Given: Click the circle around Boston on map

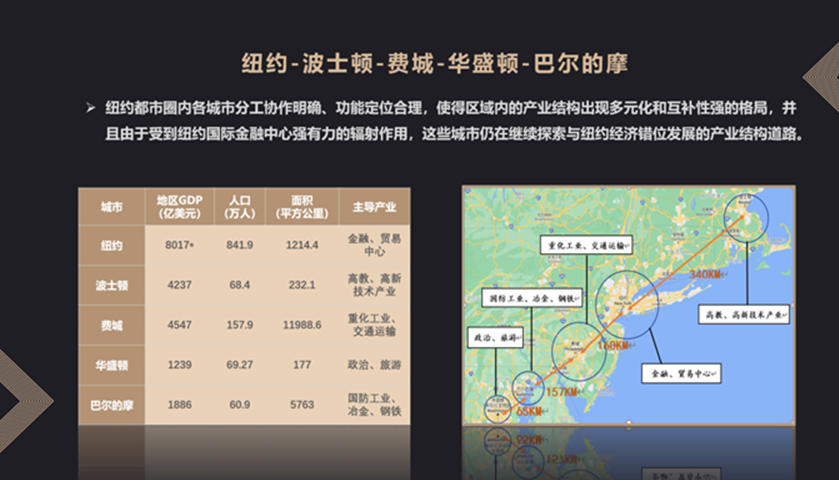Looking at the screenshot, I should point(746,218).
